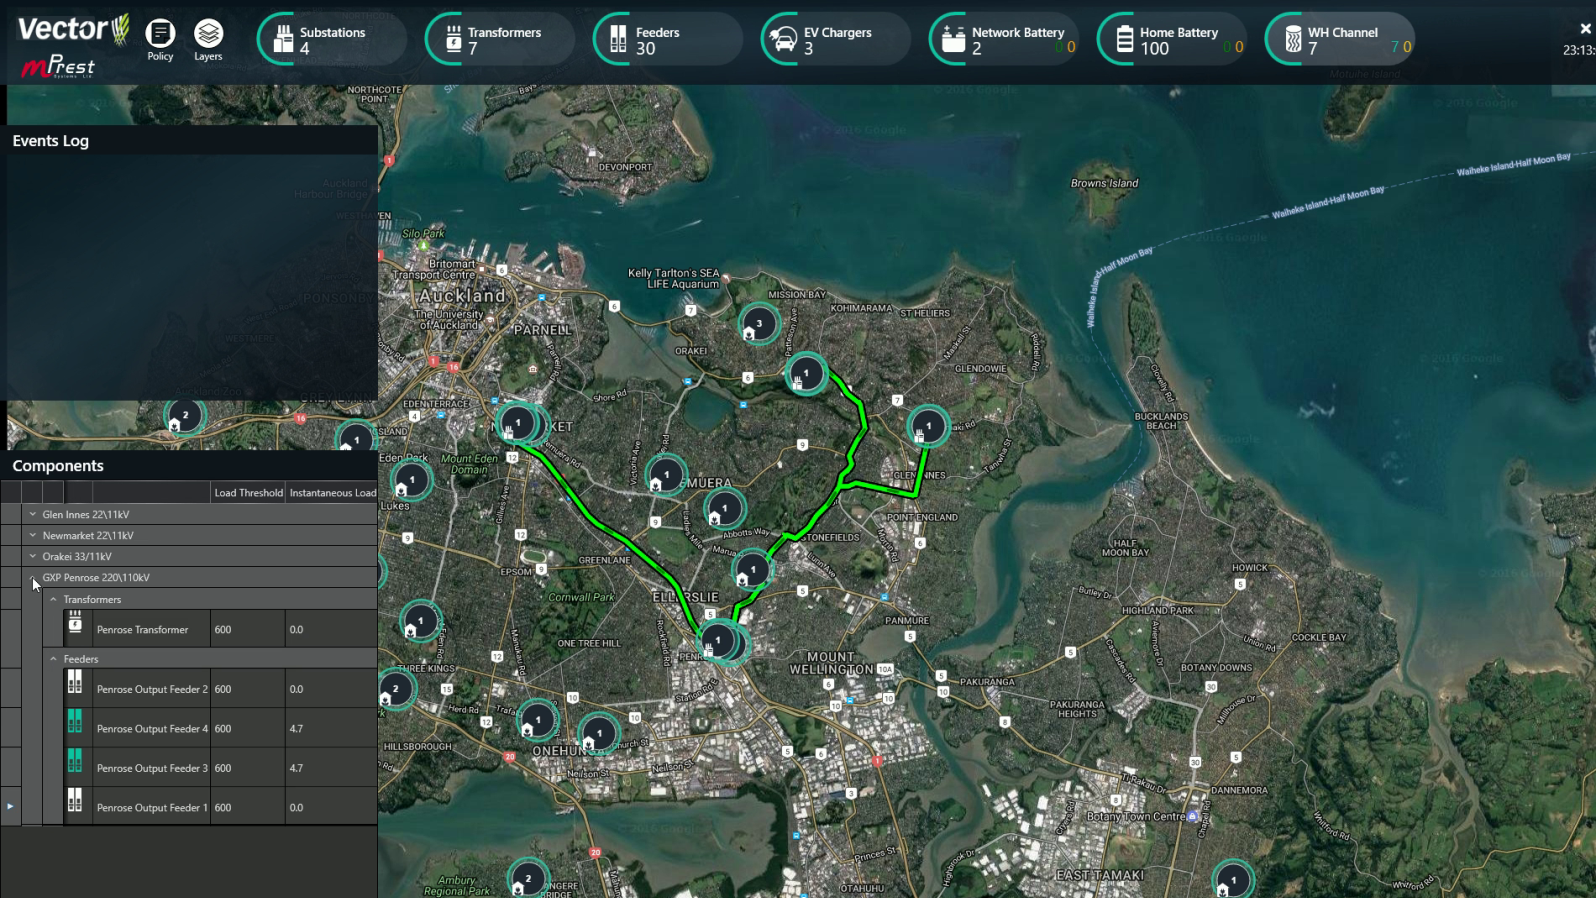Collapse the GXP Penrose 220\110kV node
1596x898 pixels.
coord(33,577)
